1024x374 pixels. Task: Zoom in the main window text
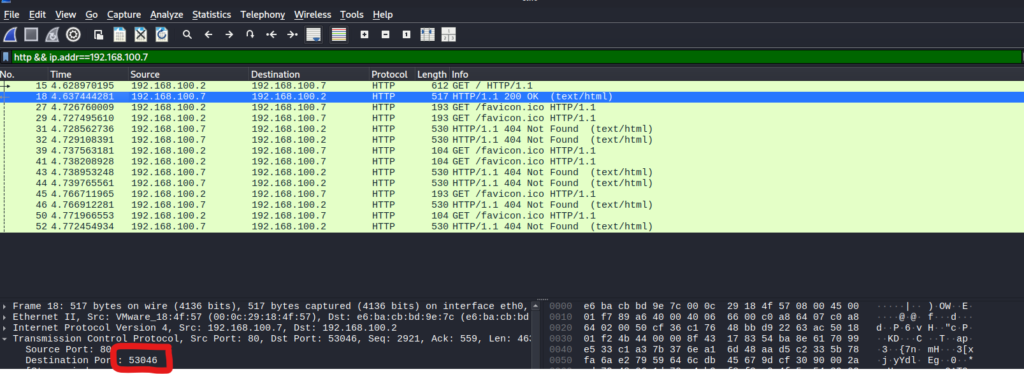point(365,35)
